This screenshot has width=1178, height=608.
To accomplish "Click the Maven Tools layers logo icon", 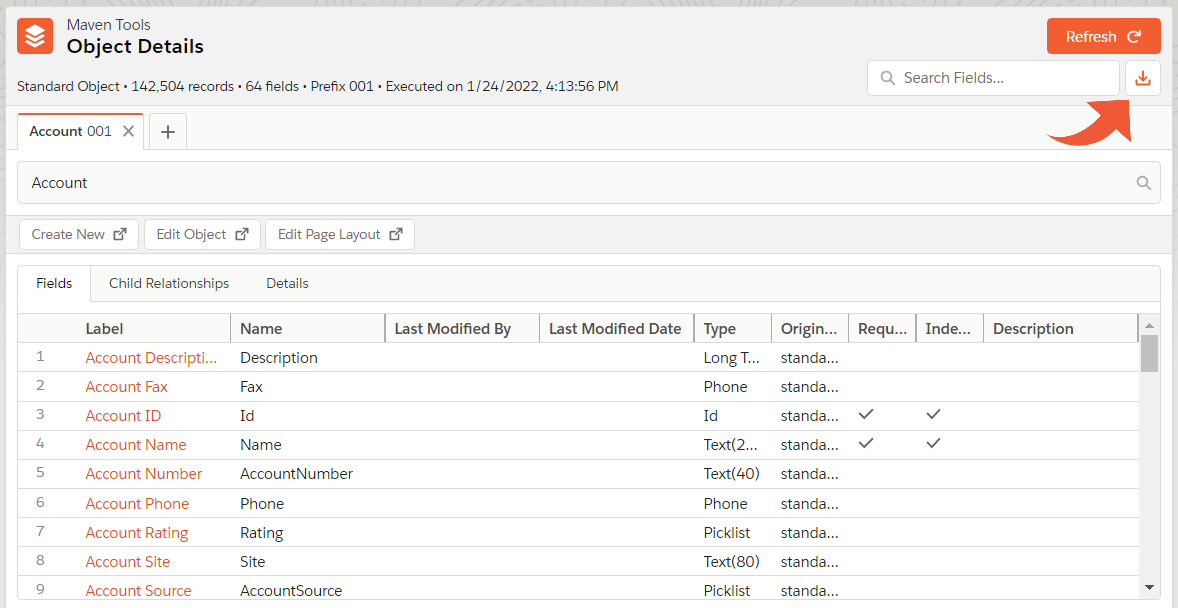I will 35,36.
